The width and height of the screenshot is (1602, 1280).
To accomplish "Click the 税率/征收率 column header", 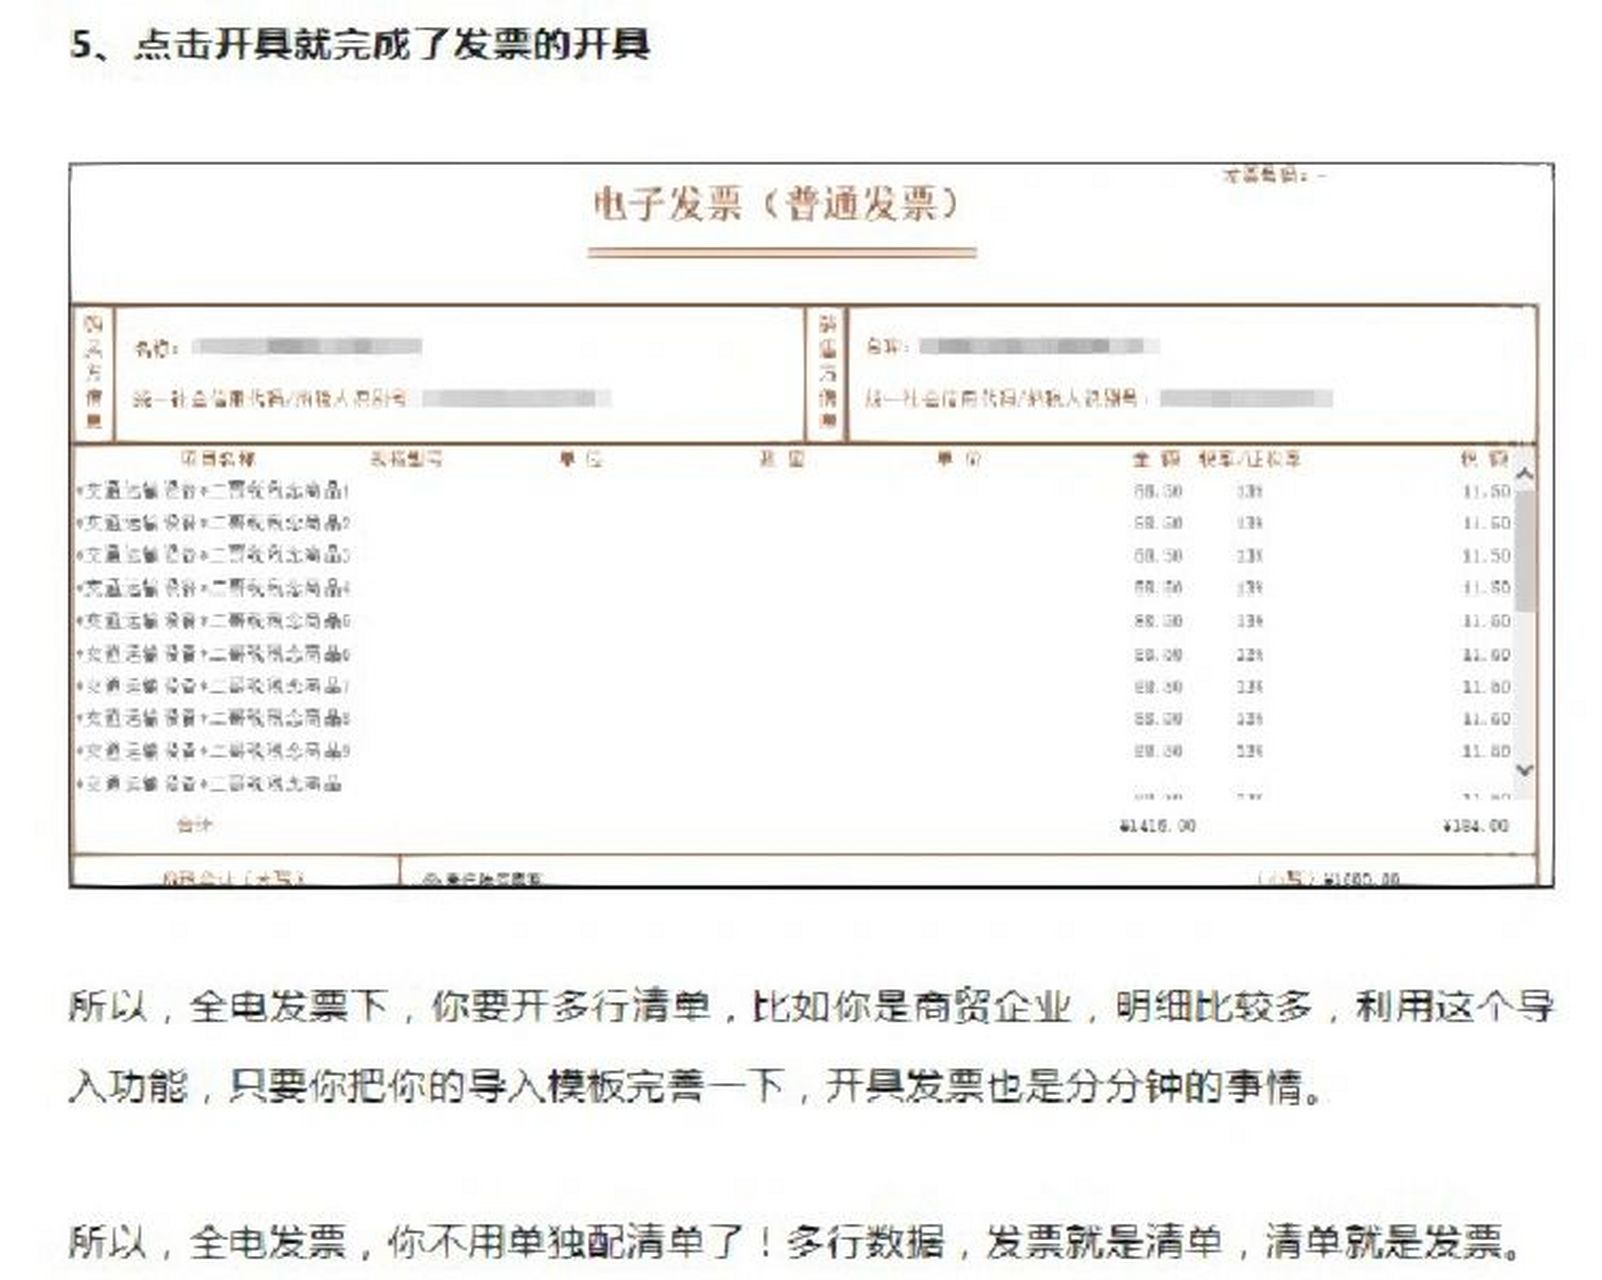I will click(x=1250, y=458).
